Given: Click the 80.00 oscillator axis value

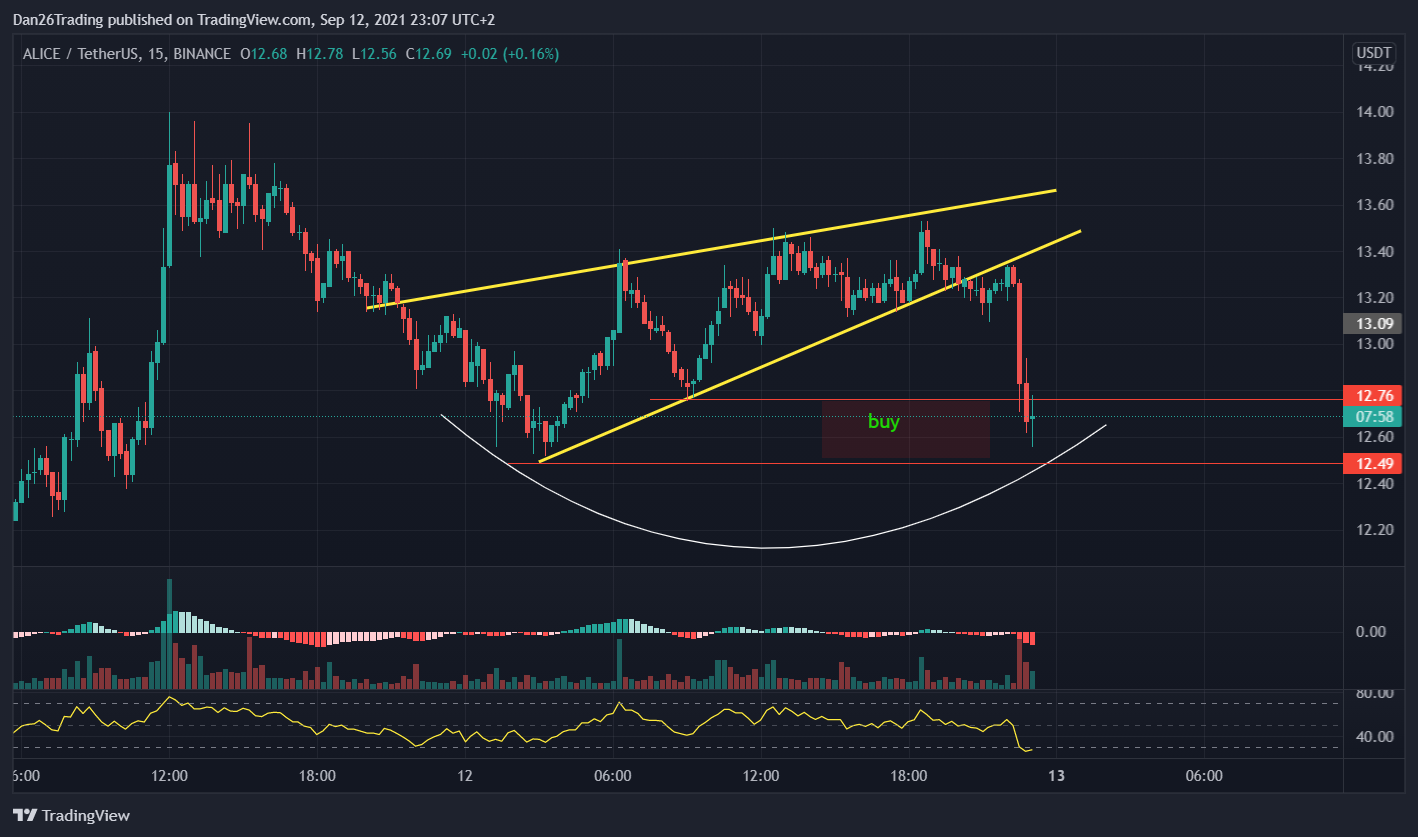Looking at the screenshot, I should click(1374, 693).
